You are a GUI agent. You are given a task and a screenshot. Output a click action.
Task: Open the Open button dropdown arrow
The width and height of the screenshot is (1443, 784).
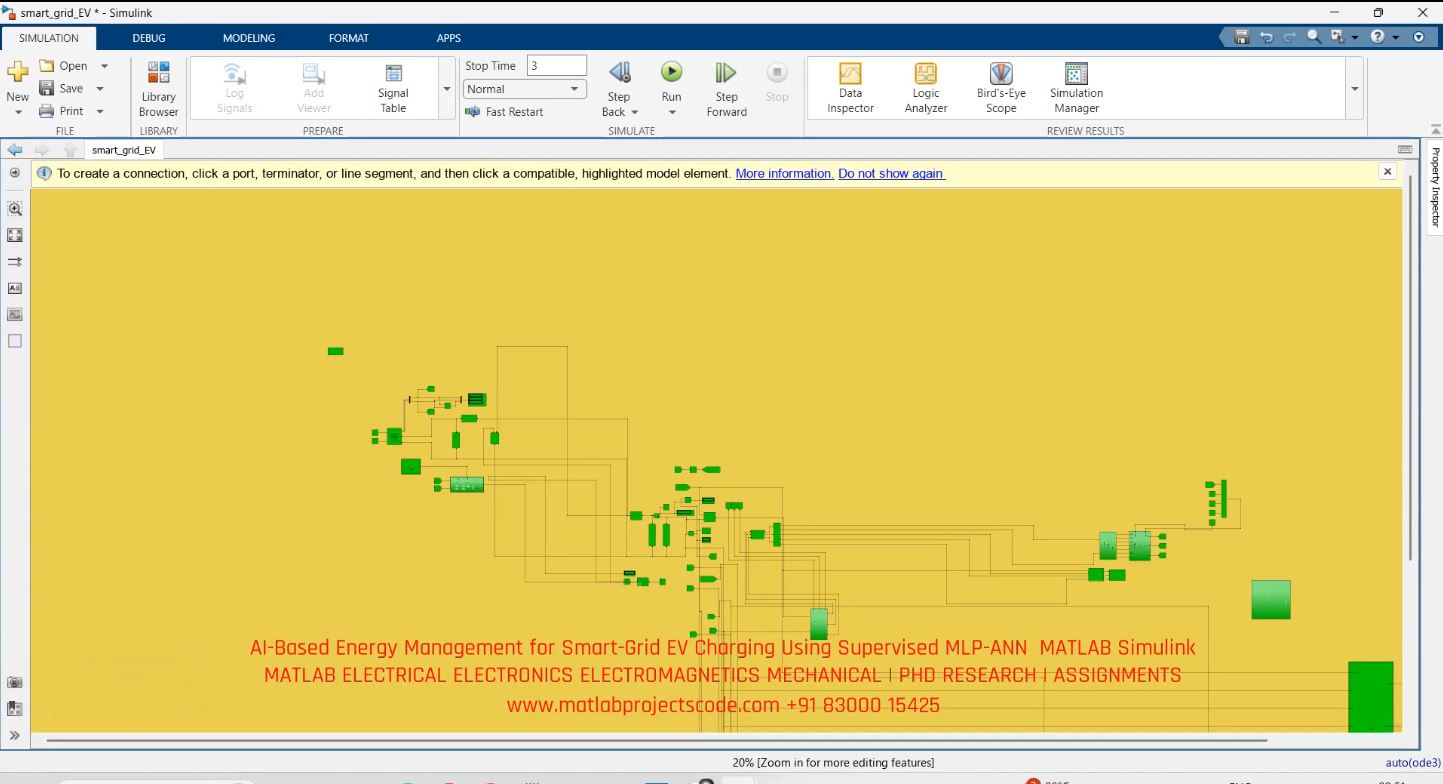[x=104, y=66]
